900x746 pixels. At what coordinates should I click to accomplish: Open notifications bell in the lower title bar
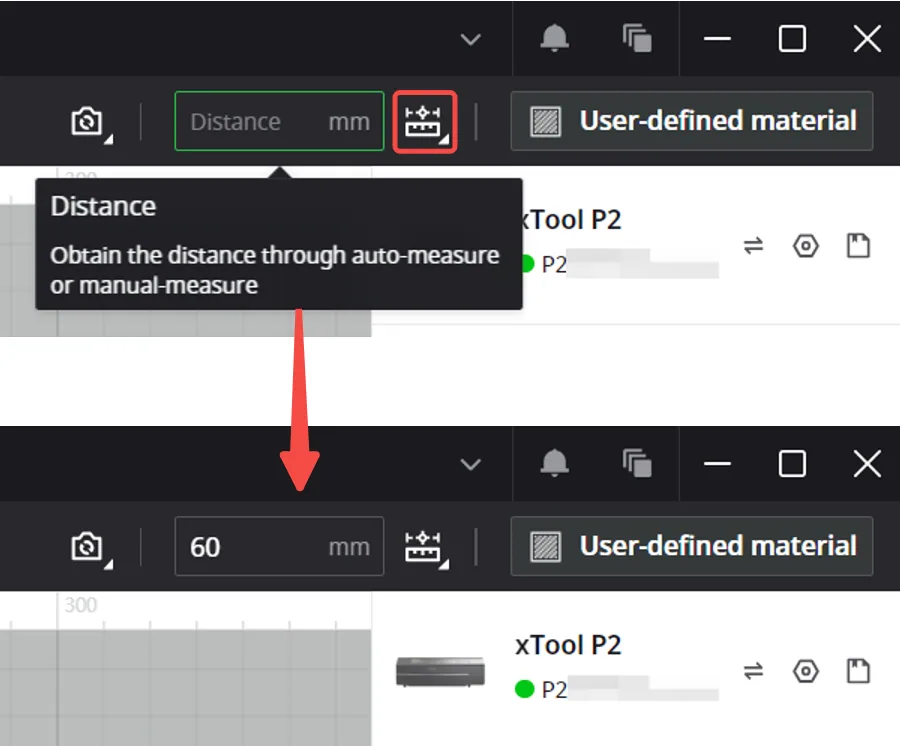(554, 463)
